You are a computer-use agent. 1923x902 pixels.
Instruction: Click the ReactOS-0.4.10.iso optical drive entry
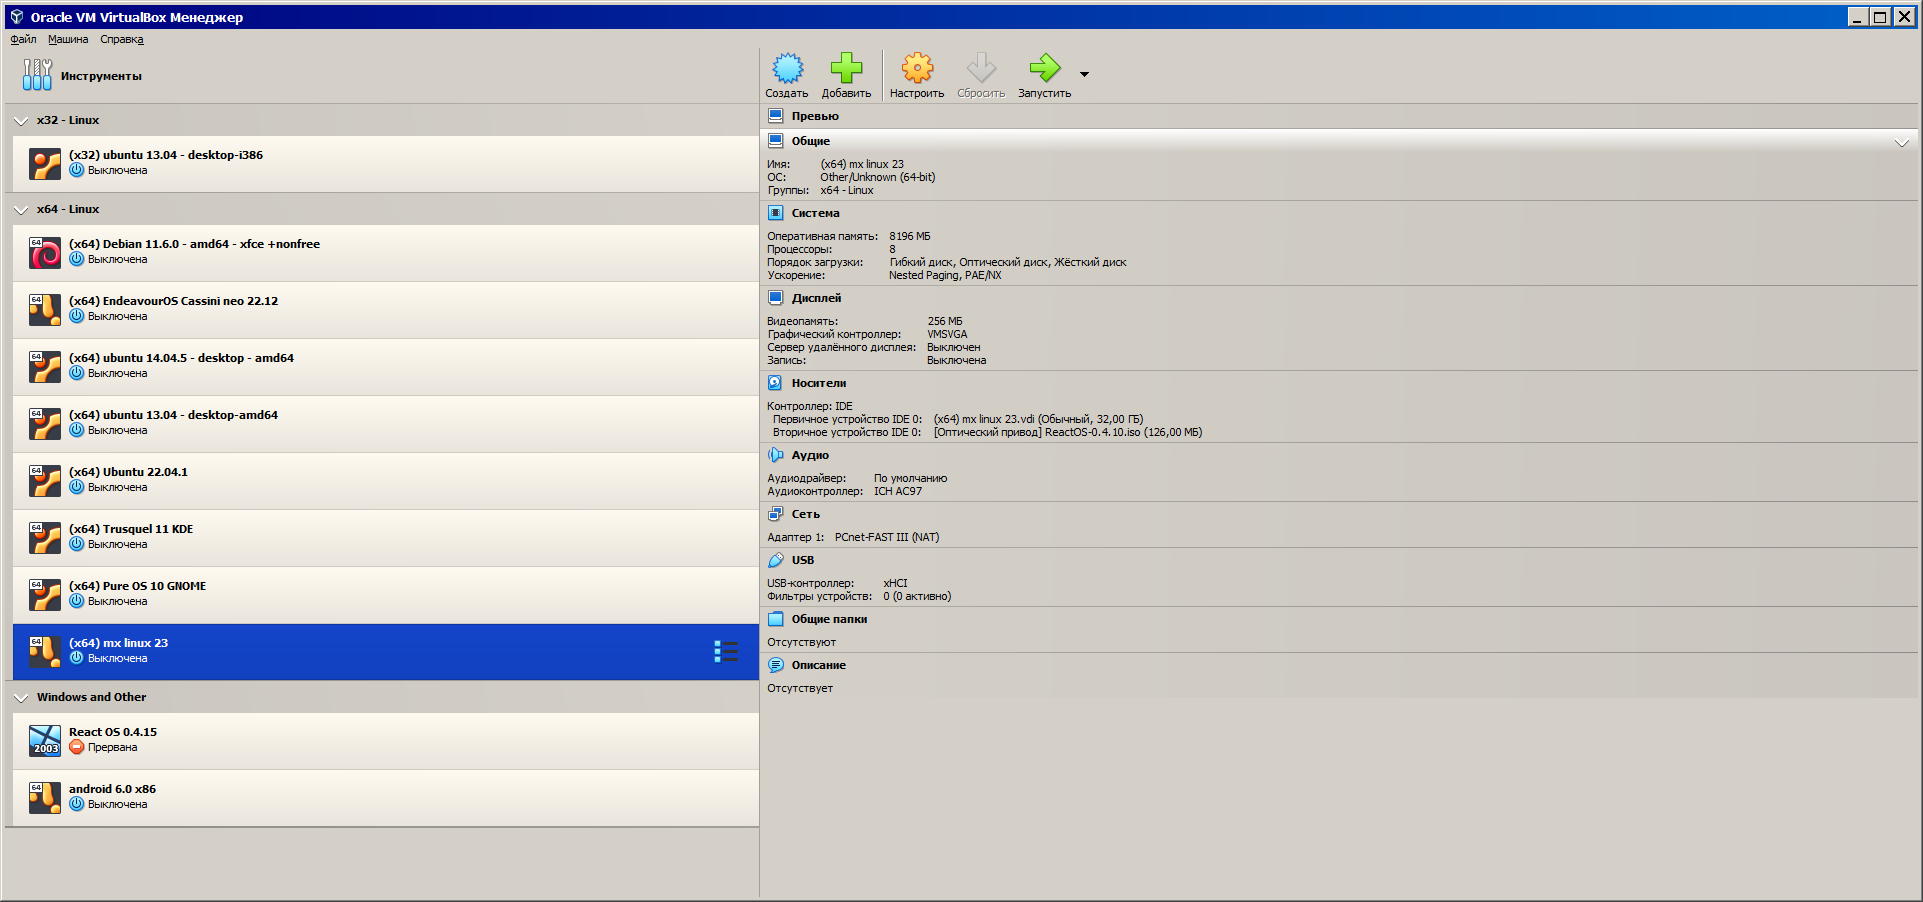pyautogui.click(x=1068, y=433)
